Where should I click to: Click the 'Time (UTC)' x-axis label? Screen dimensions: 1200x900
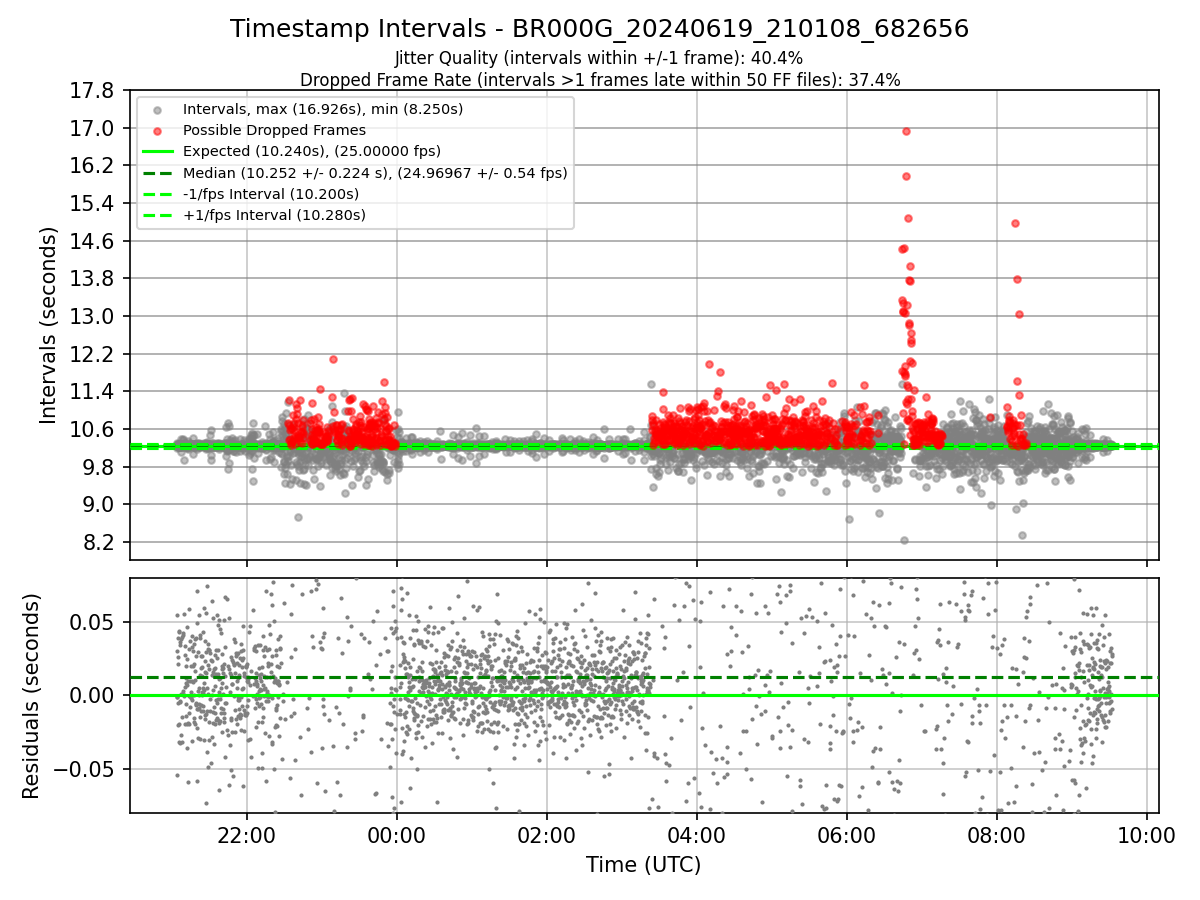(644, 865)
